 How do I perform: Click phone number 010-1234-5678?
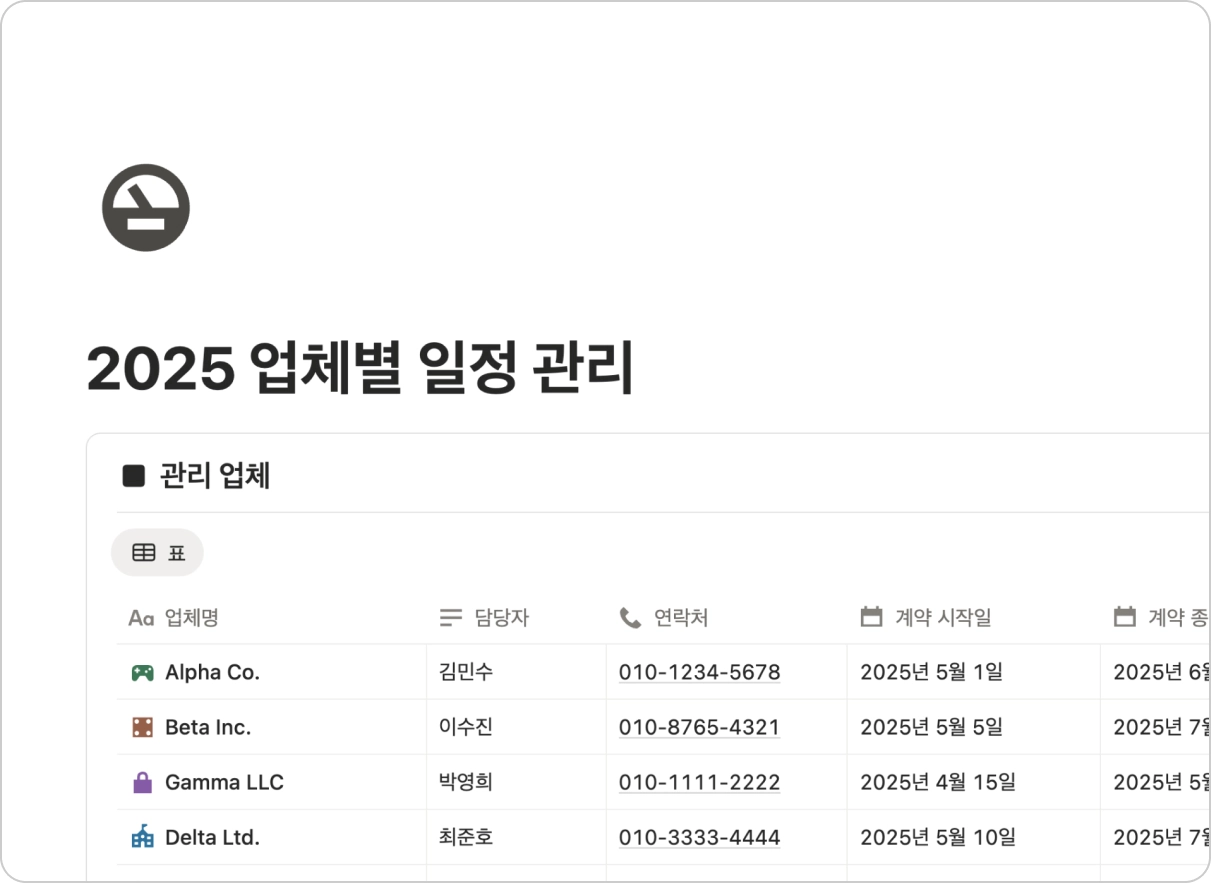699,673
